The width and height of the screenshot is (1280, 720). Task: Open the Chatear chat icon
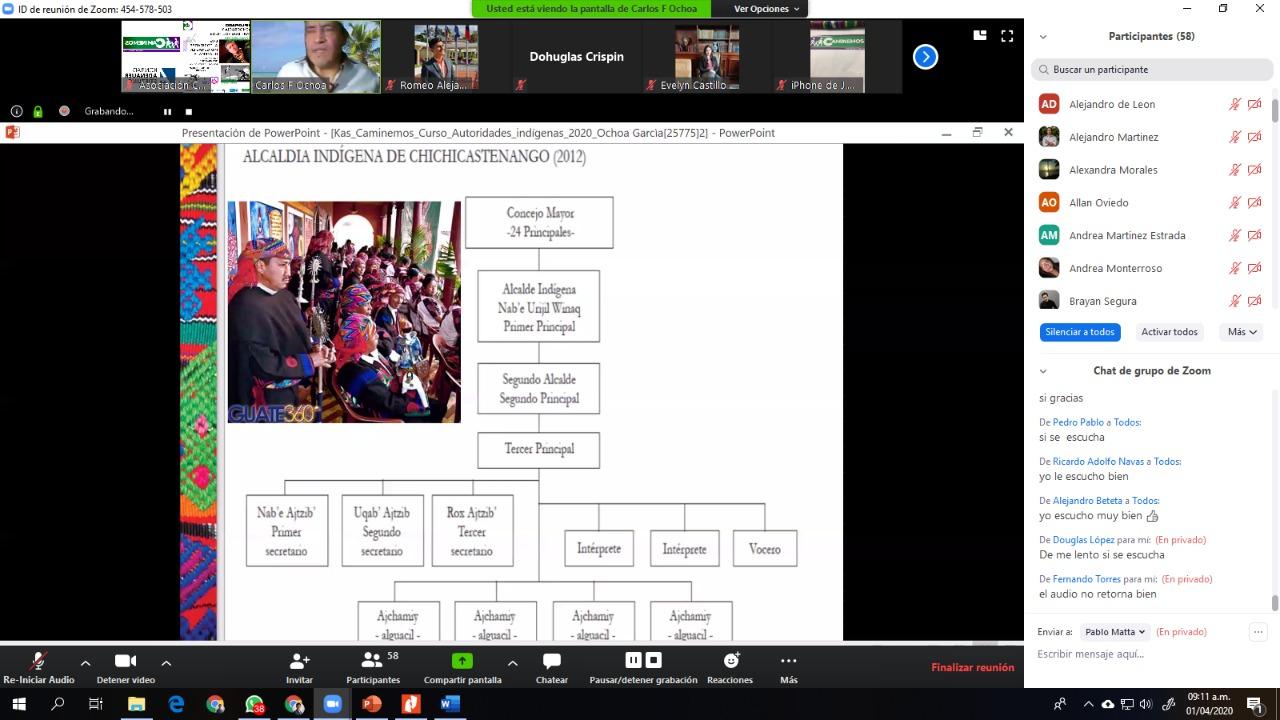(551, 662)
